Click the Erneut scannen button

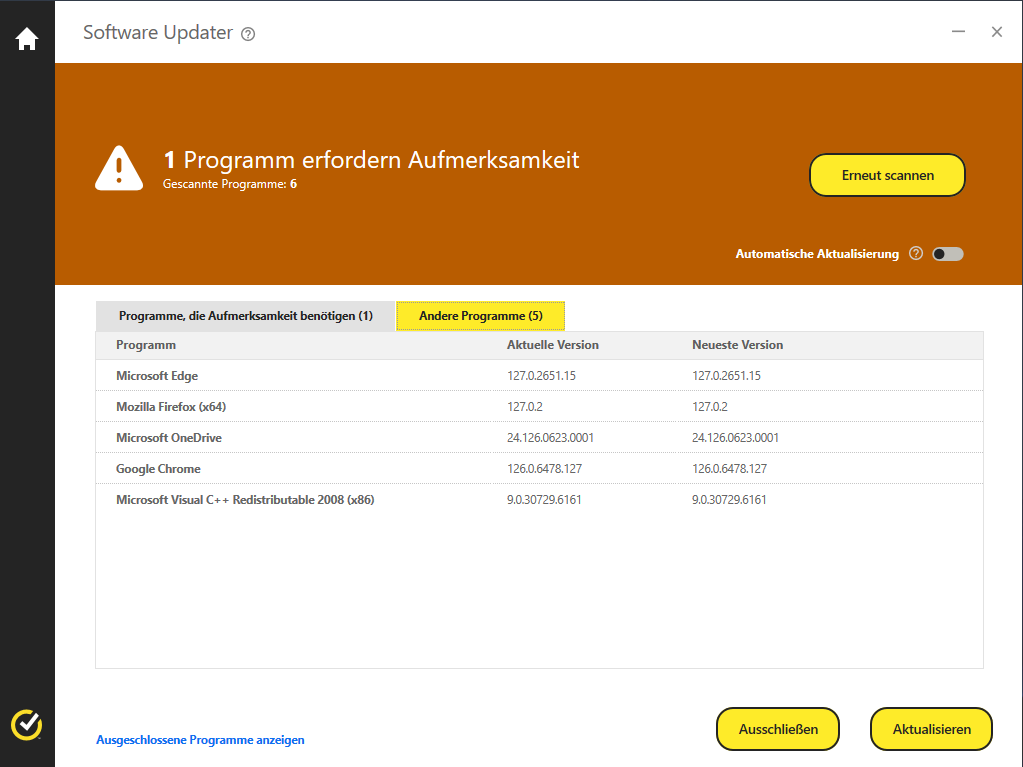tap(886, 174)
